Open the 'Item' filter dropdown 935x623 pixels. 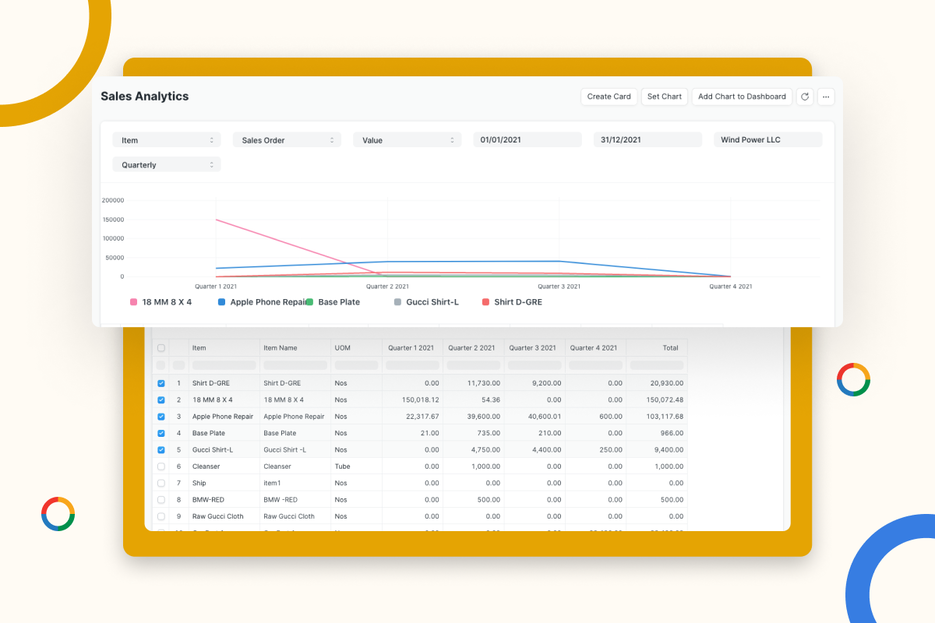click(x=166, y=139)
